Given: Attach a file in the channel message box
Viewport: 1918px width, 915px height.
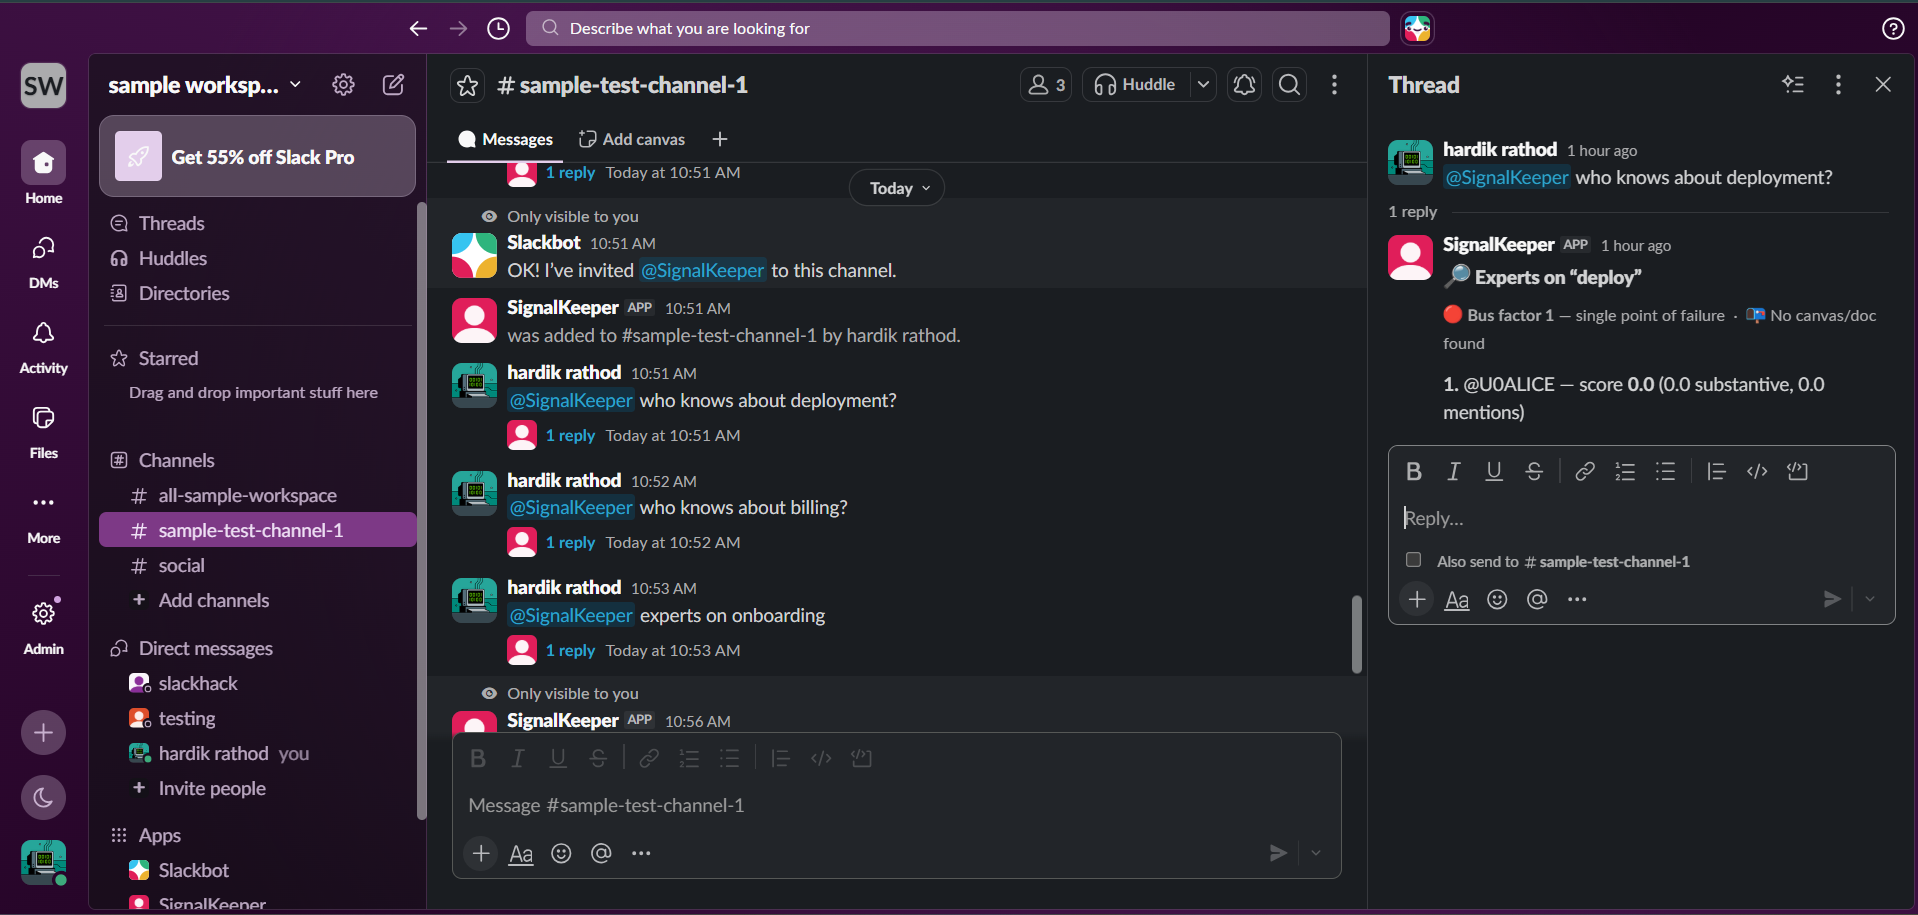Looking at the screenshot, I should click(x=481, y=853).
